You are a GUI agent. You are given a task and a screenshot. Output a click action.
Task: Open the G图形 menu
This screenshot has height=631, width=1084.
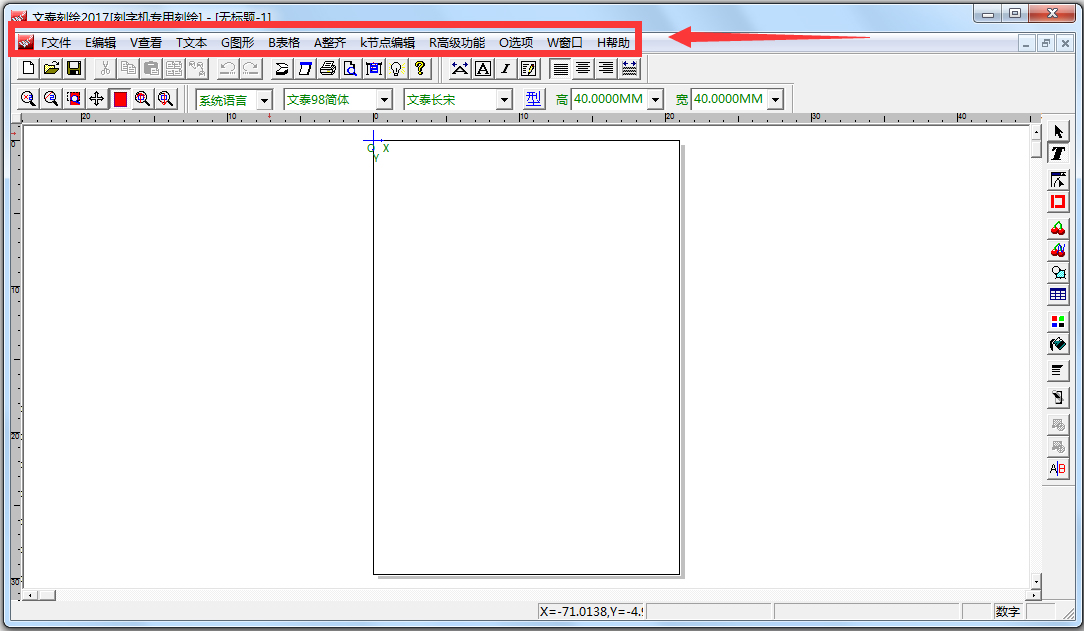pyautogui.click(x=238, y=43)
